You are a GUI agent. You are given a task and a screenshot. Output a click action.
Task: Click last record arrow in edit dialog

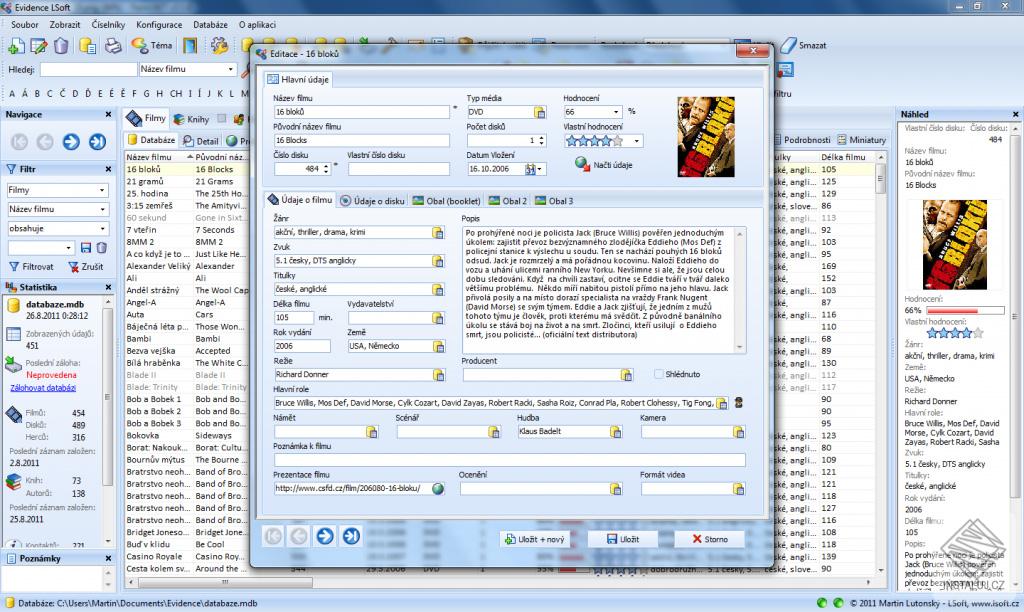[351, 536]
